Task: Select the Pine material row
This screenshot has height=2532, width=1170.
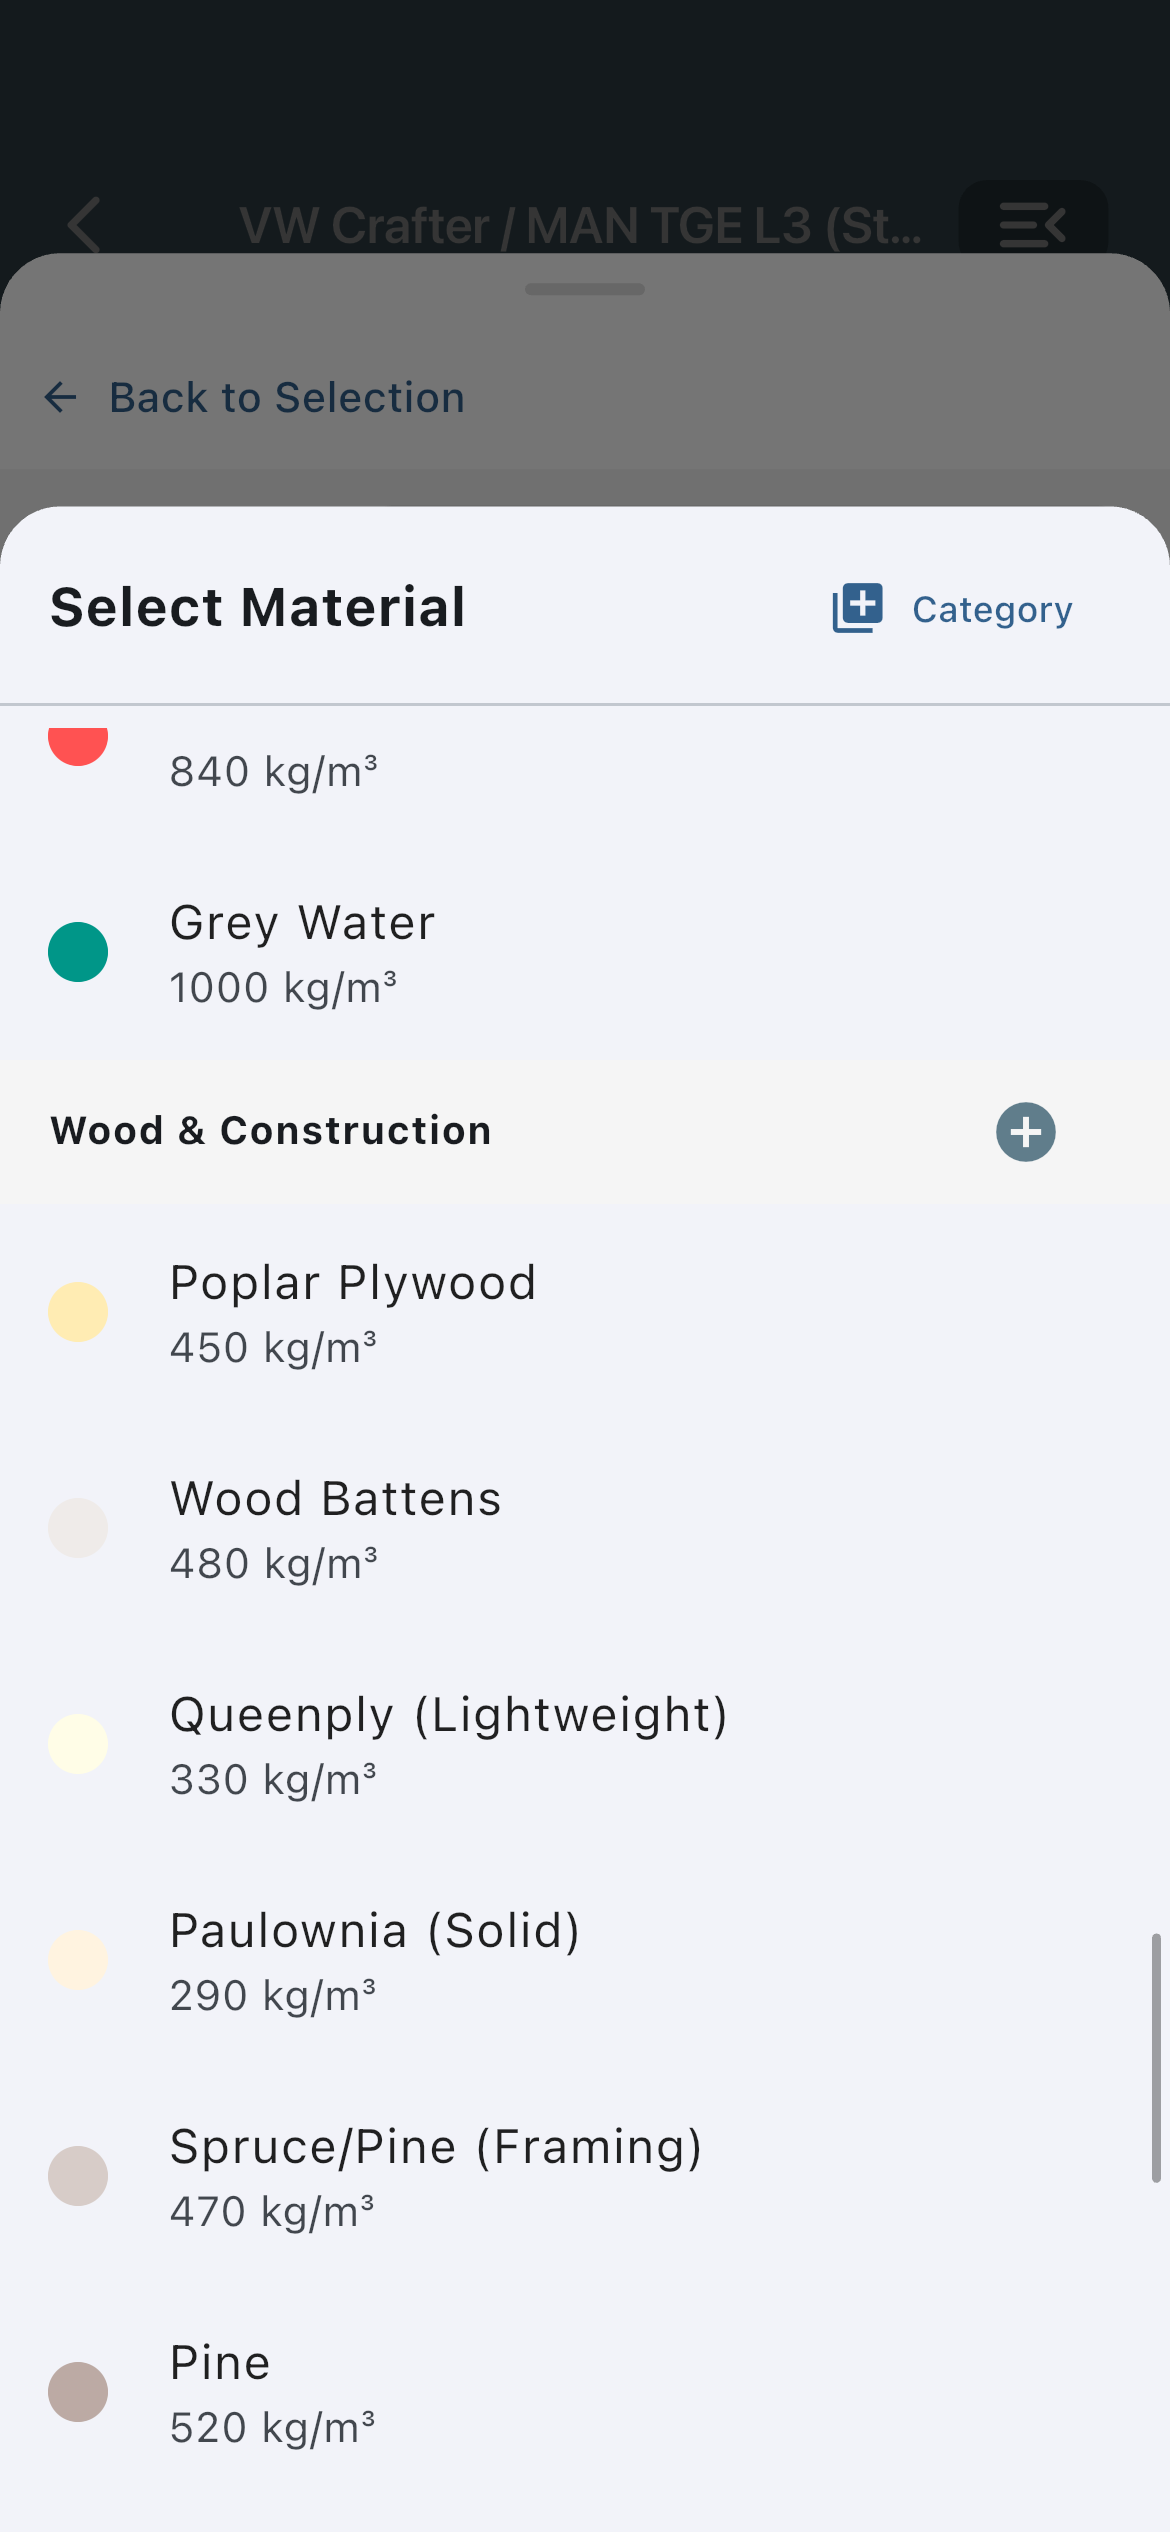Action: [585, 2393]
